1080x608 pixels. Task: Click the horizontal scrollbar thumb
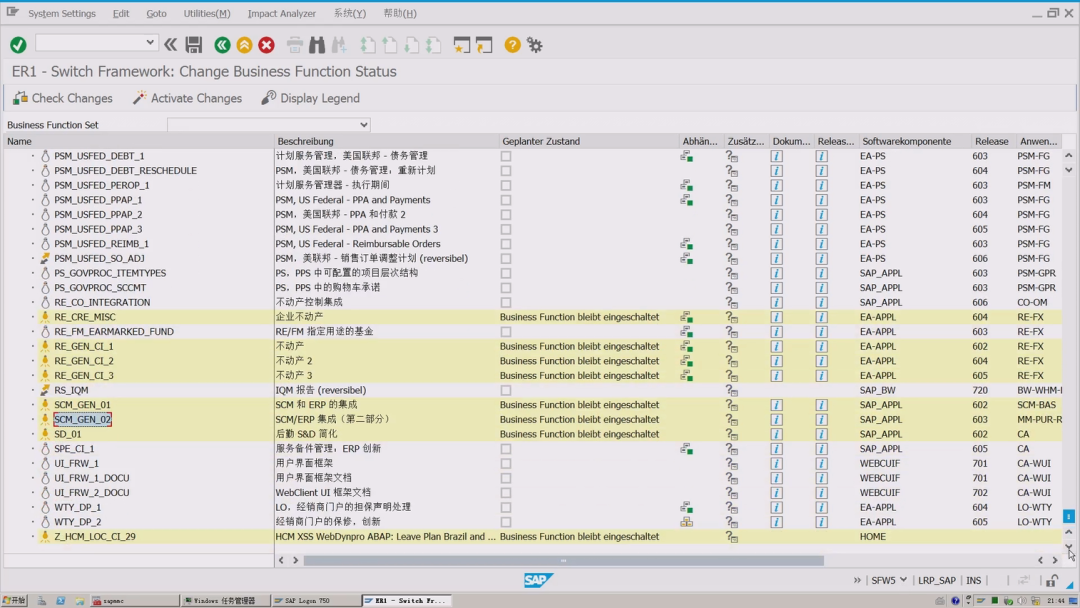563,560
